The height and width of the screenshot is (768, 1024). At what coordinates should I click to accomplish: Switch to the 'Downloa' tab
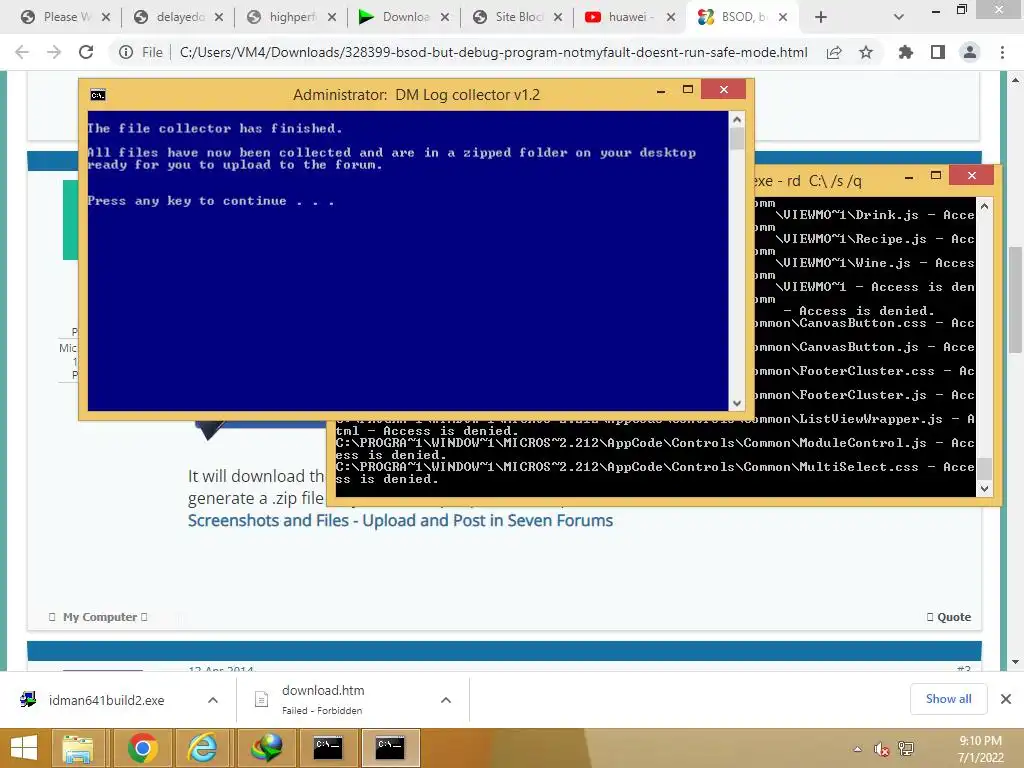(x=396, y=17)
